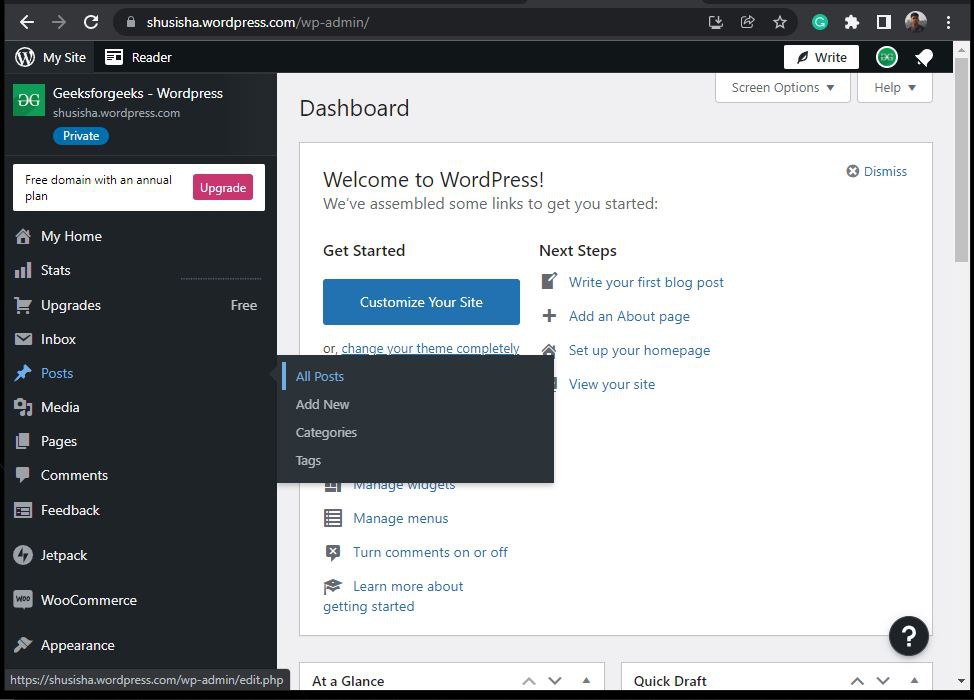Expand the Screen Options dropdown
974x700 pixels.
pyautogui.click(x=782, y=88)
